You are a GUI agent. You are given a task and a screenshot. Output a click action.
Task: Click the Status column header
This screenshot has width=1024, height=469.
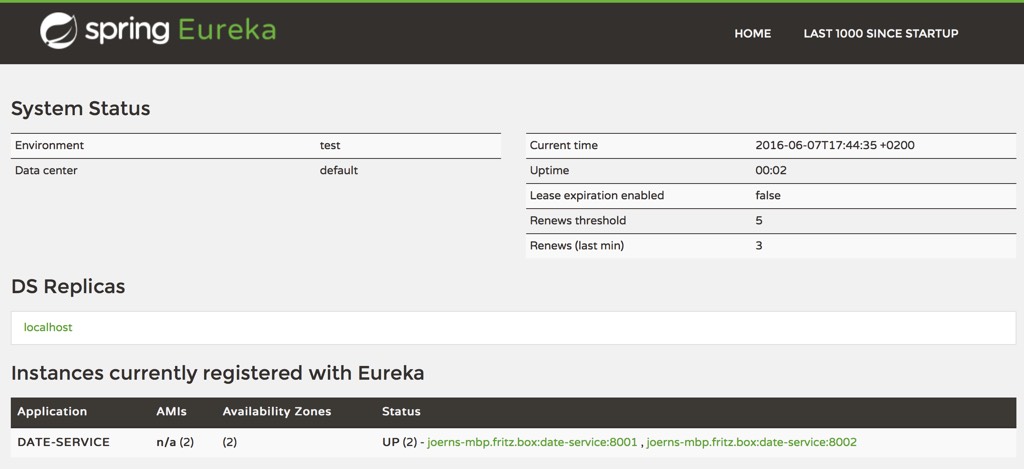[x=401, y=412]
